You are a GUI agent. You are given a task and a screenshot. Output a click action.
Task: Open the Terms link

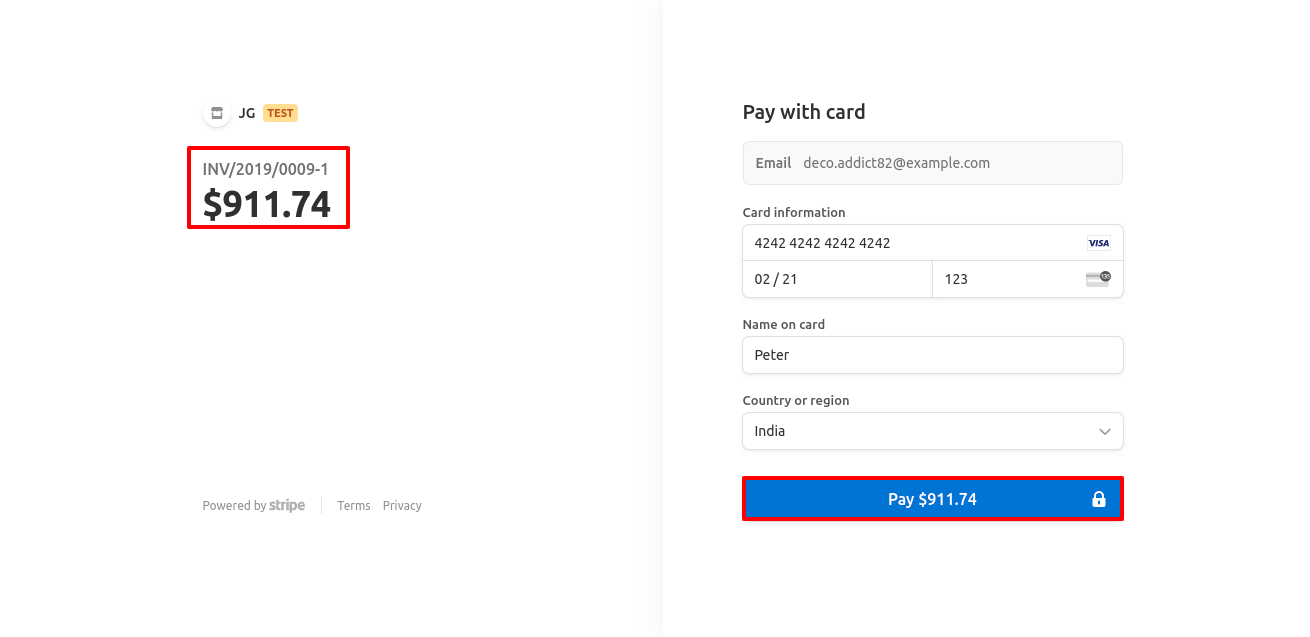coord(354,506)
